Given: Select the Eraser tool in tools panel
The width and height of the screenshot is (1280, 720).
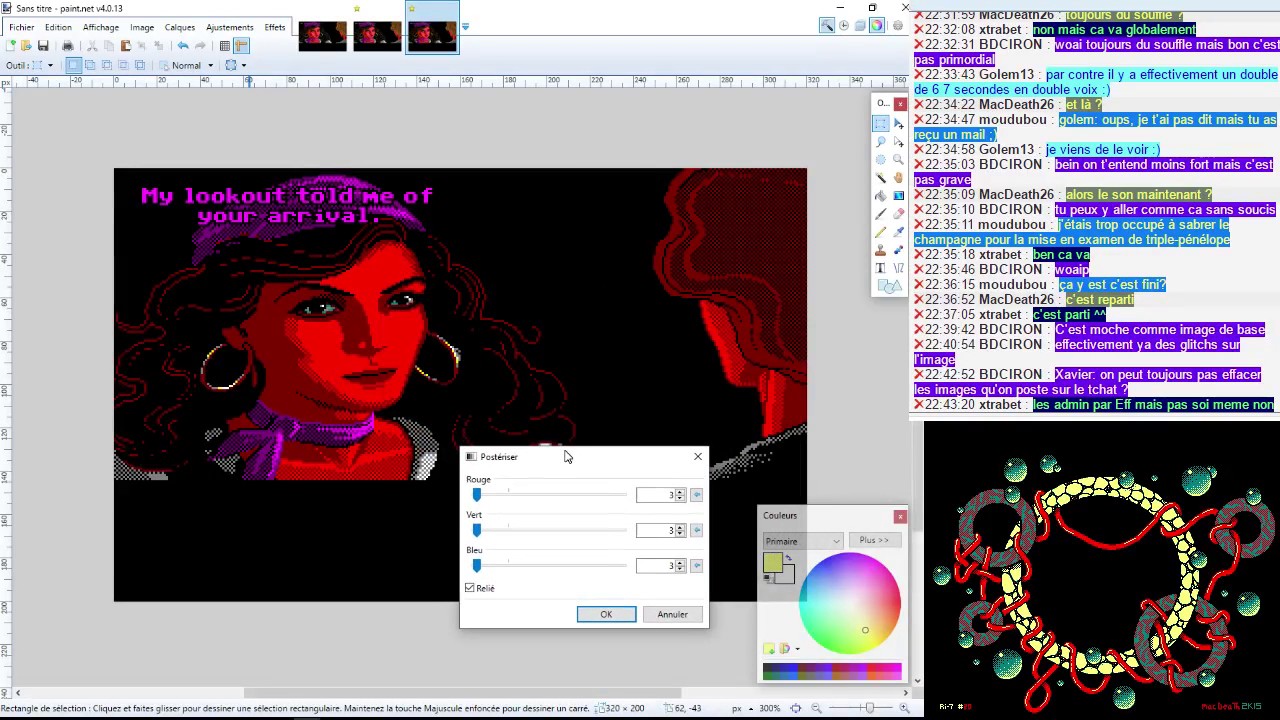Looking at the screenshot, I should 898,213.
